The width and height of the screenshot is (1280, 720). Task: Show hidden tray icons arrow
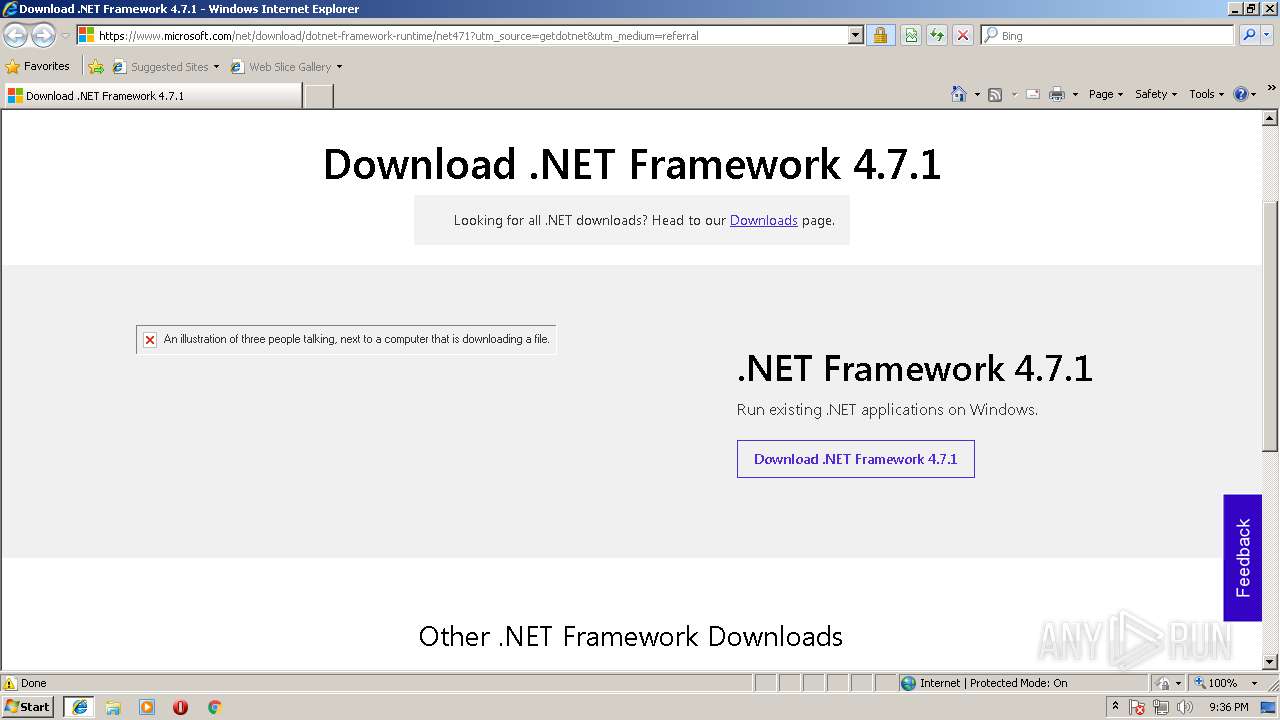click(1115, 707)
